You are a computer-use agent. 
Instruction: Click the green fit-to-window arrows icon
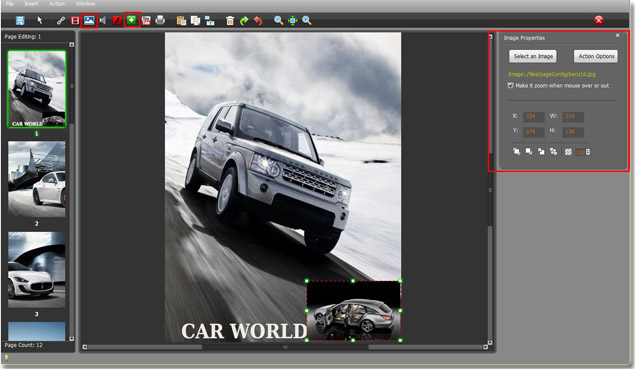point(292,20)
